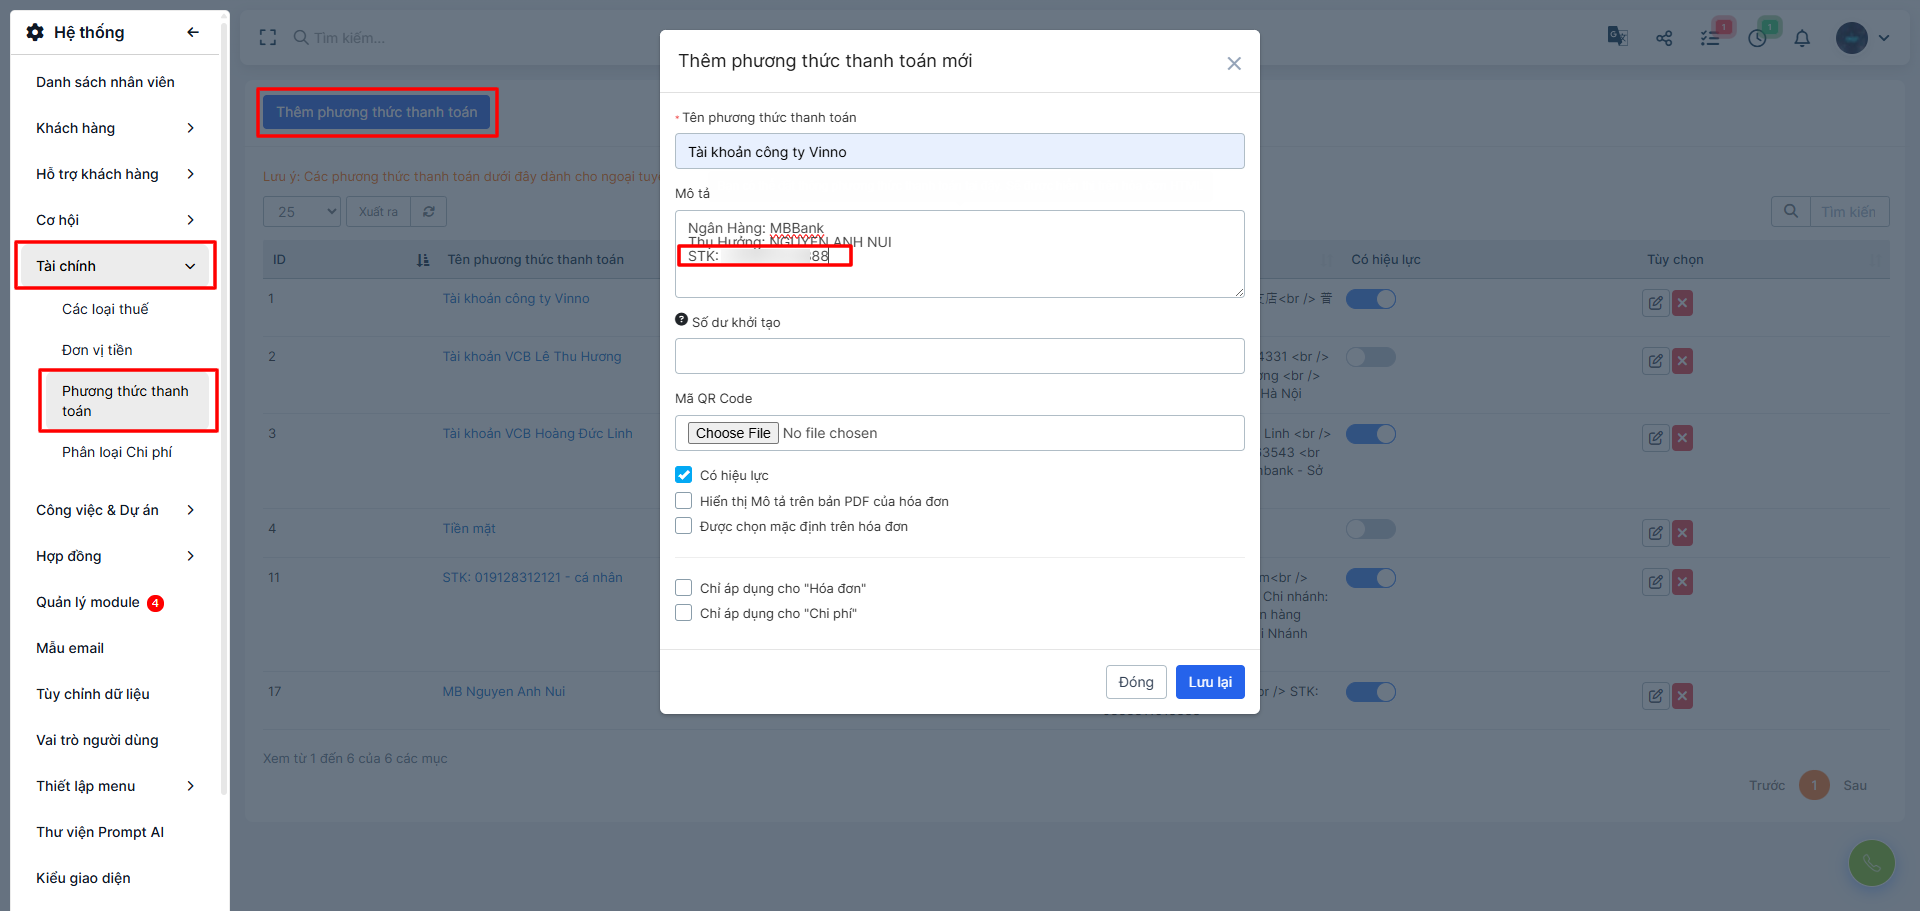This screenshot has width=1920, height=911.
Task: Select Mẫu email in sidebar
Action: click(x=70, y=648)
